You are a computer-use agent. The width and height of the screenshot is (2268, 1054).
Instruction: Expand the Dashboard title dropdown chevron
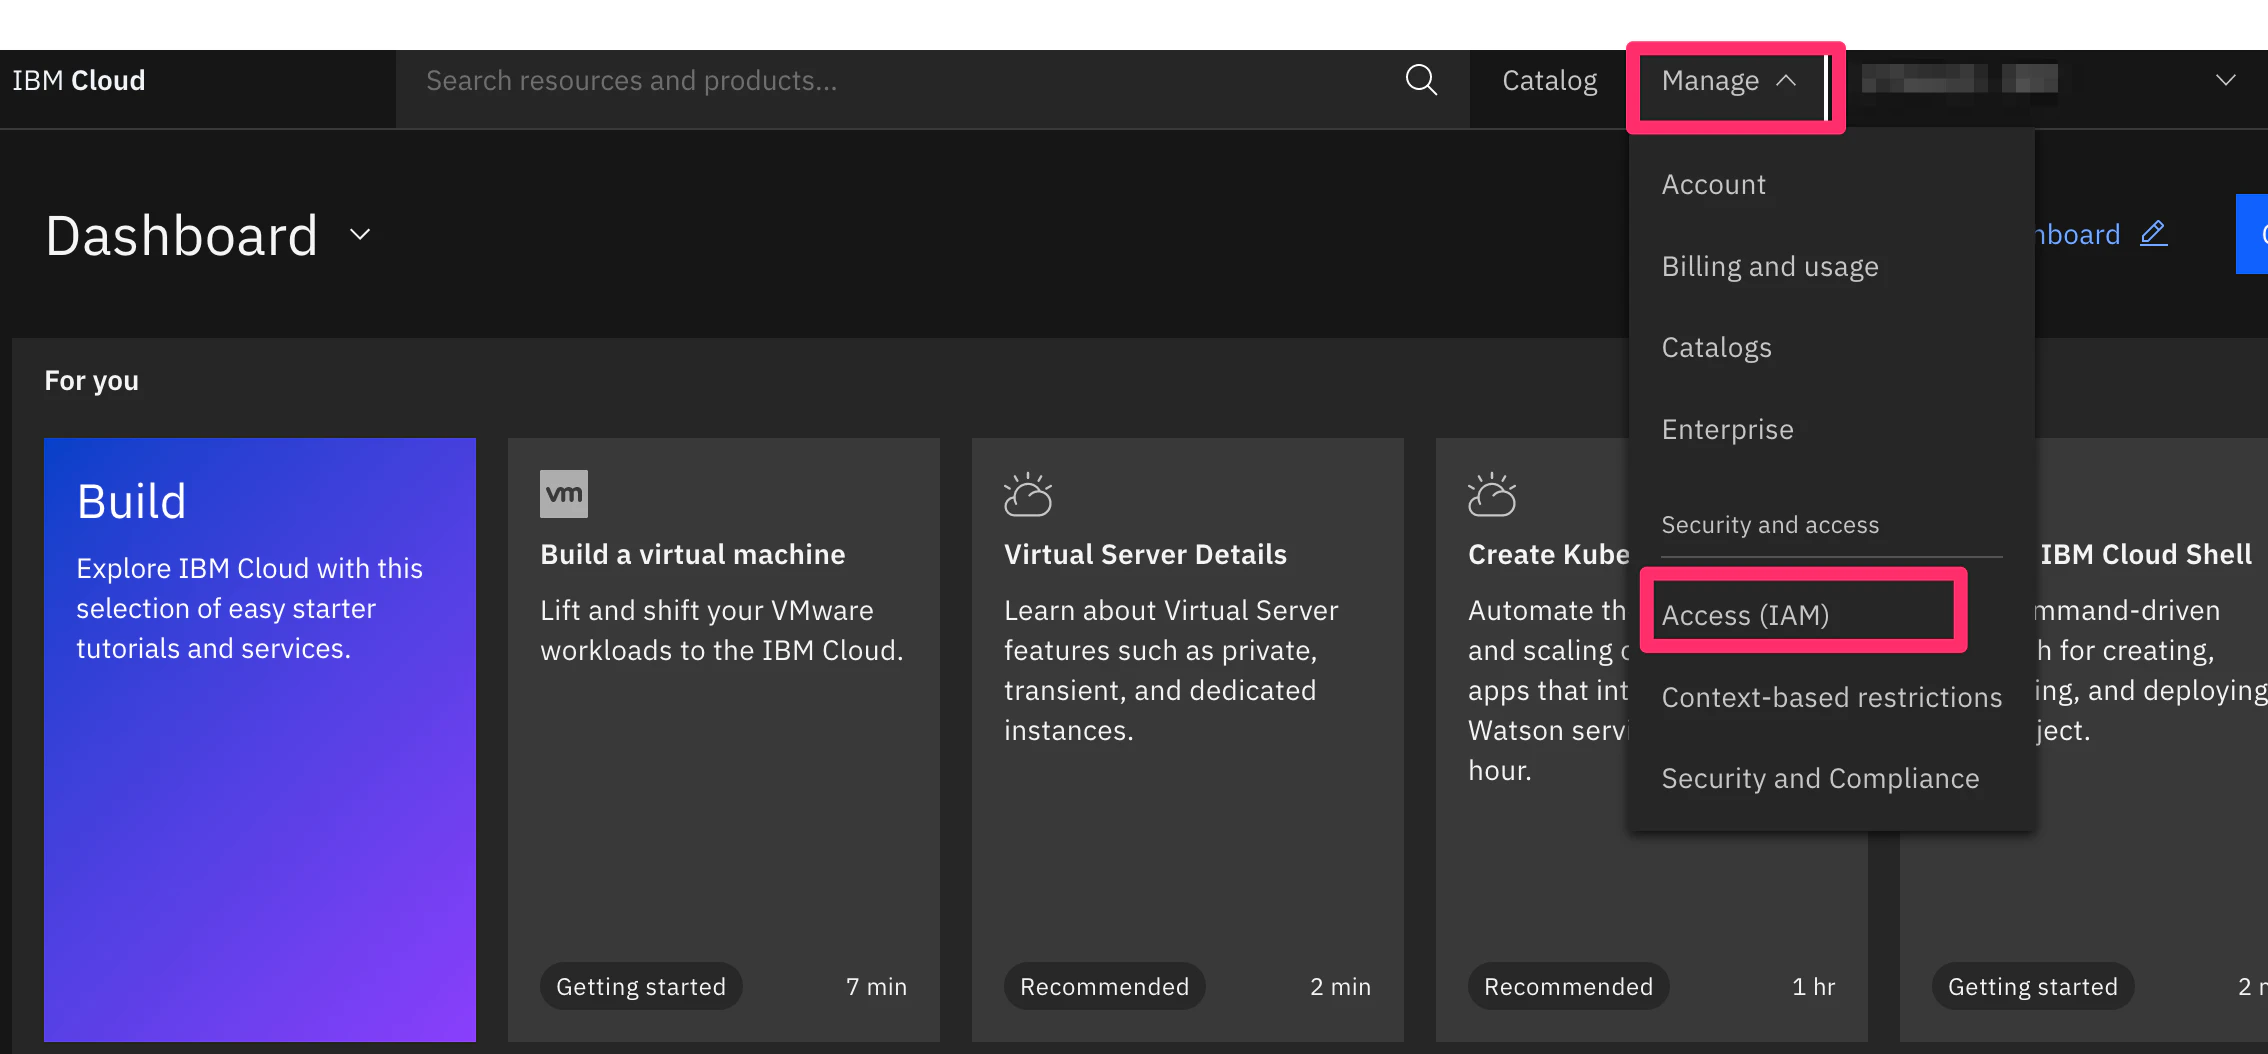click(x=360, y=235)
